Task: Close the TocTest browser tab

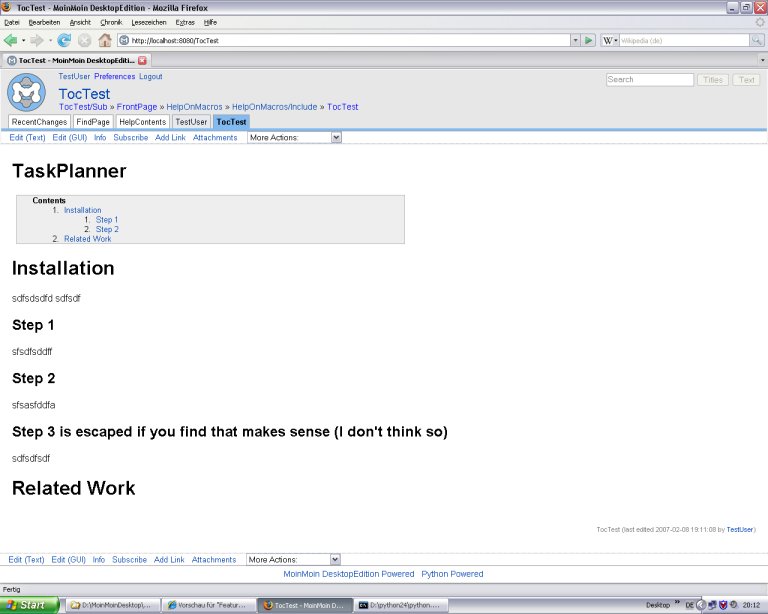Action: [143, 60]
